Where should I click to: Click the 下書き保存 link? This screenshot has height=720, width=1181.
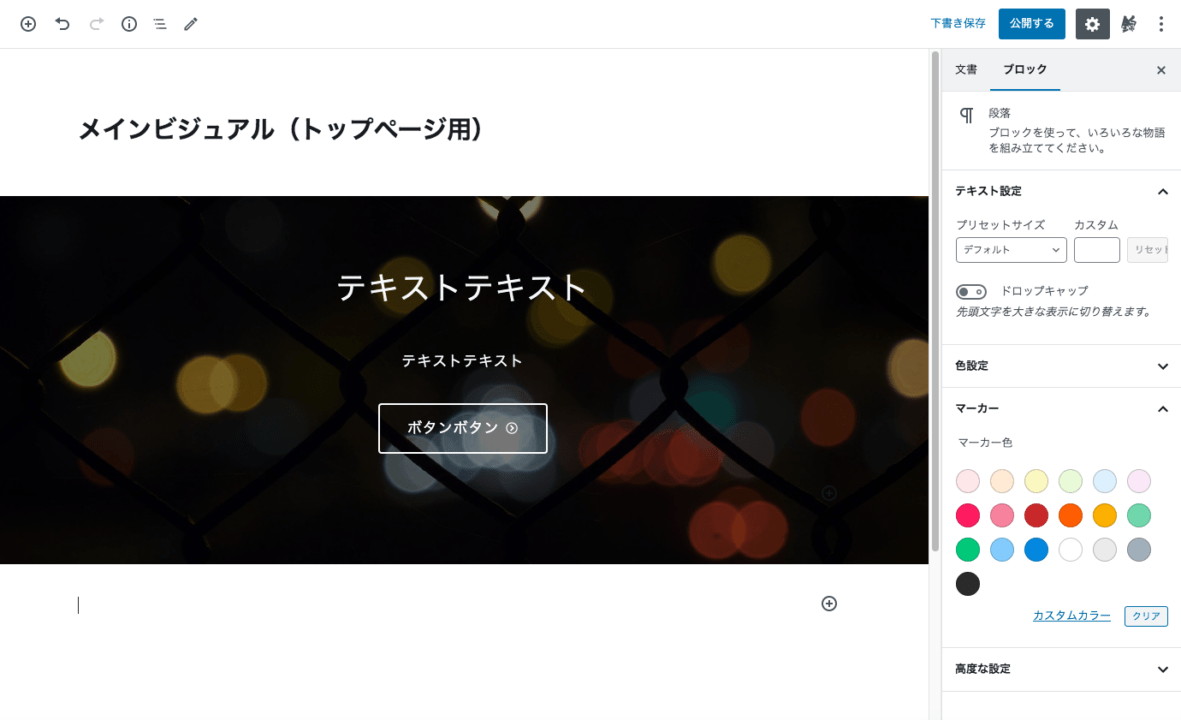point(958,23)
